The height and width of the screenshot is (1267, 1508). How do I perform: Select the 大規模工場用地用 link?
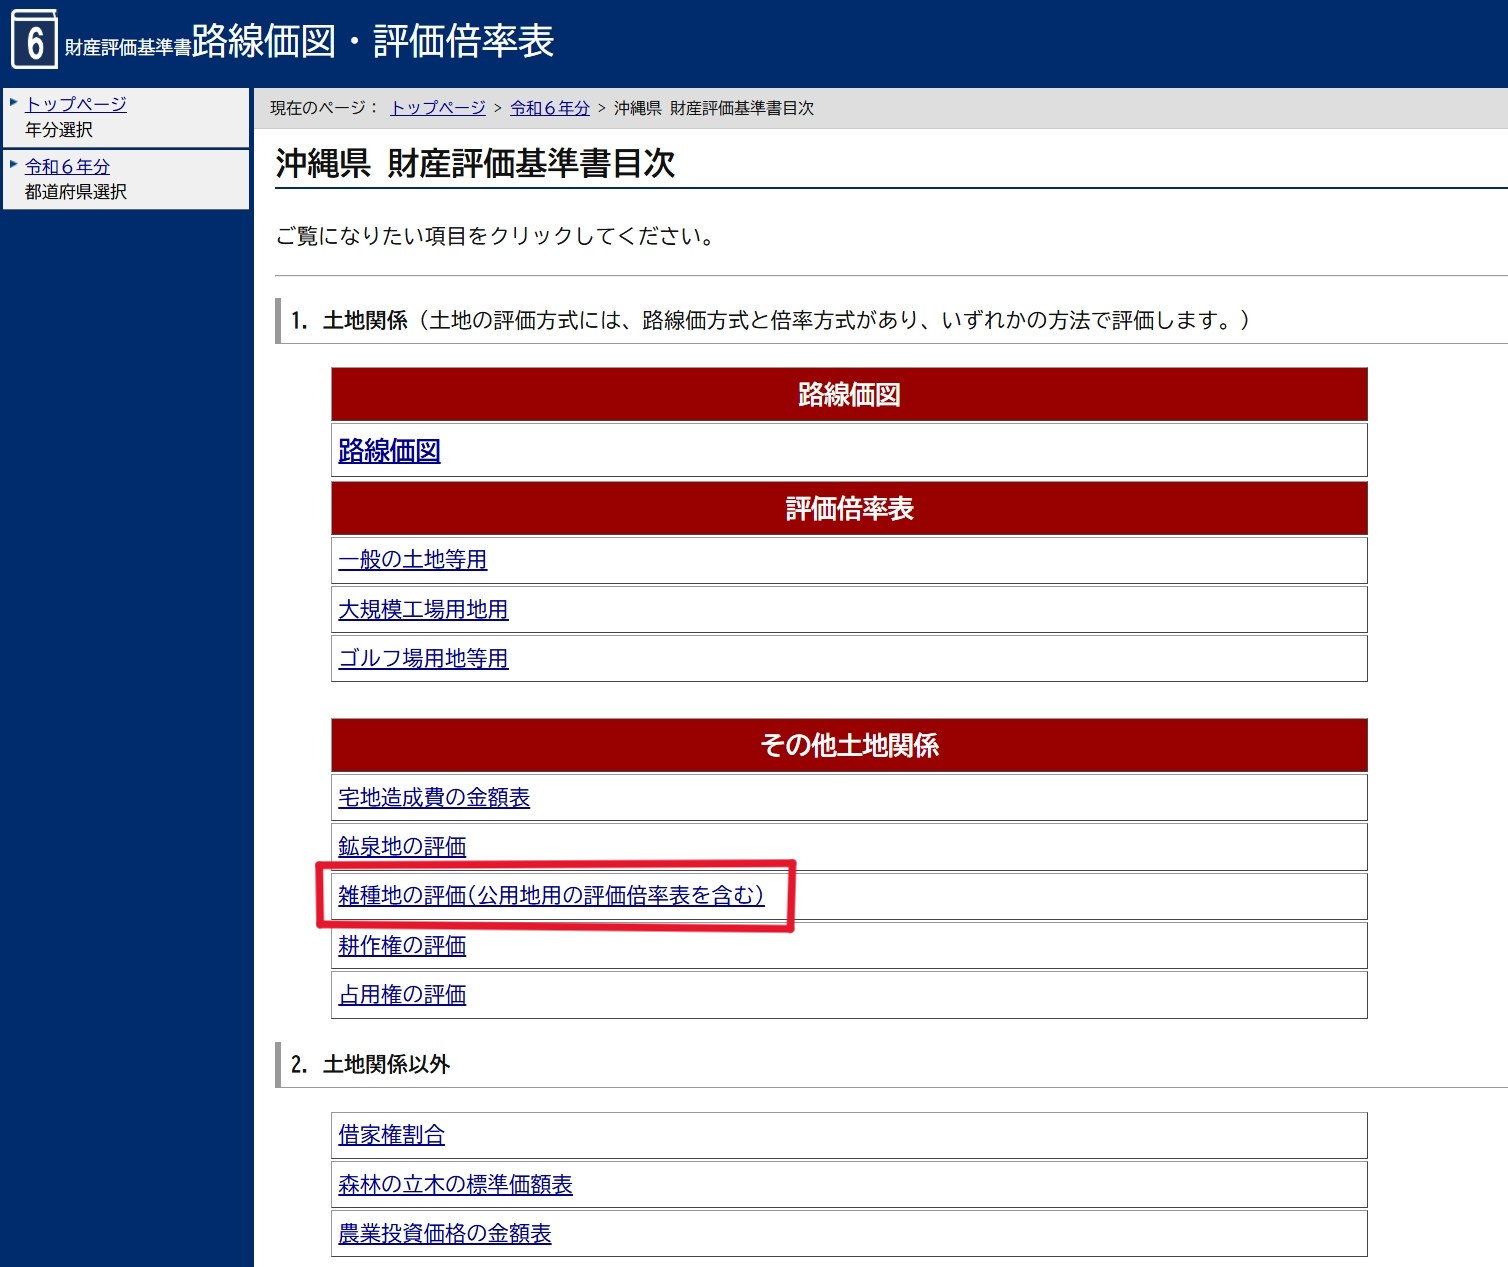click(x=423, y=610)
